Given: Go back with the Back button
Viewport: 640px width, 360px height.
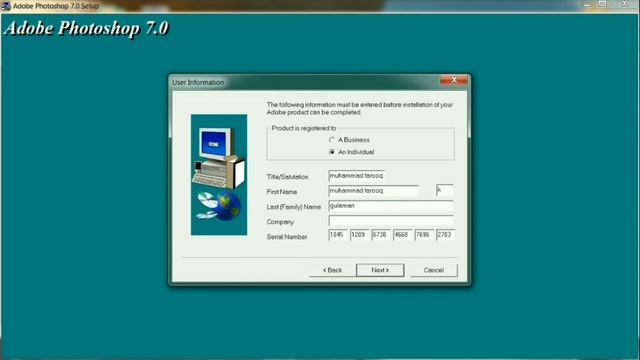Looking at the screenshot, I should tap(332, 270).
